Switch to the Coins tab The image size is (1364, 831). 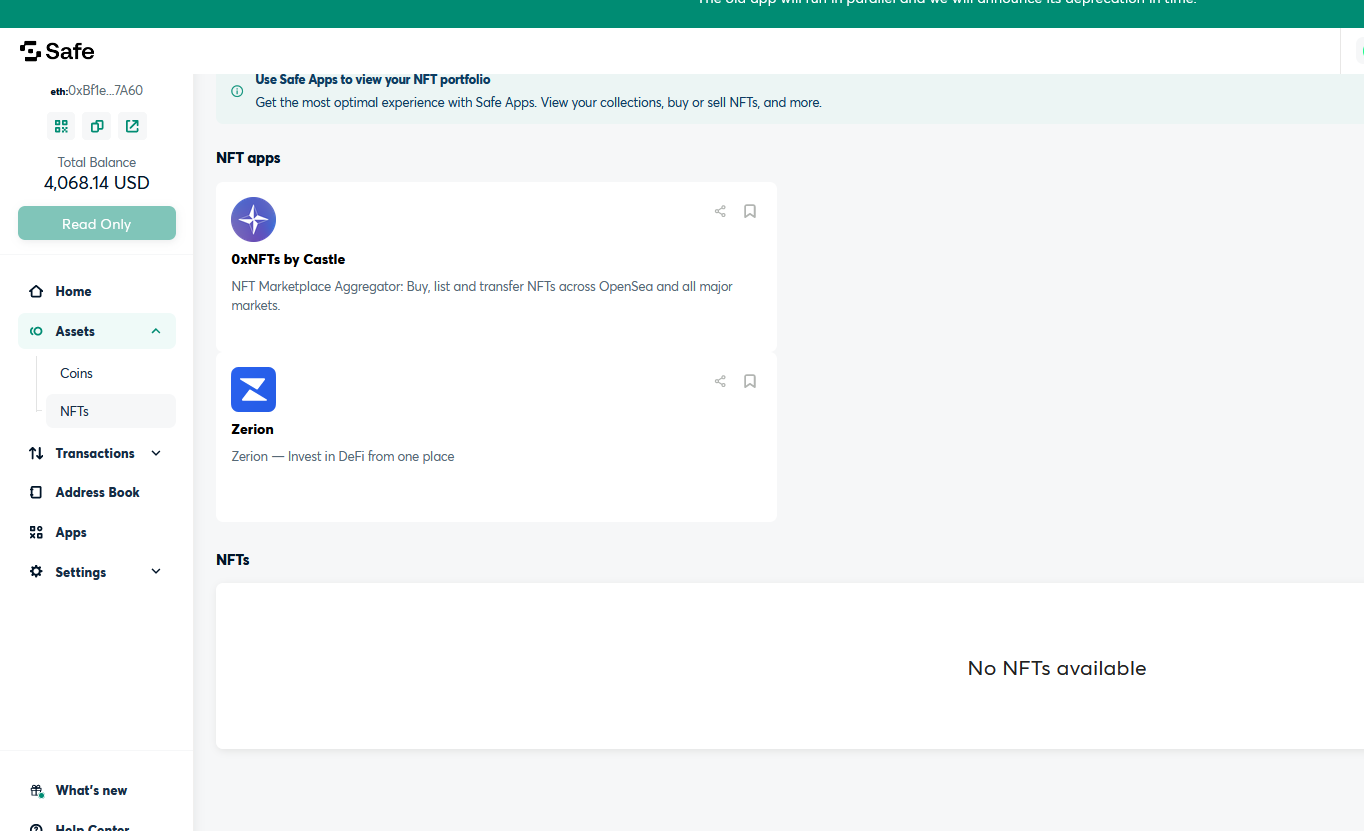[76, 372]
